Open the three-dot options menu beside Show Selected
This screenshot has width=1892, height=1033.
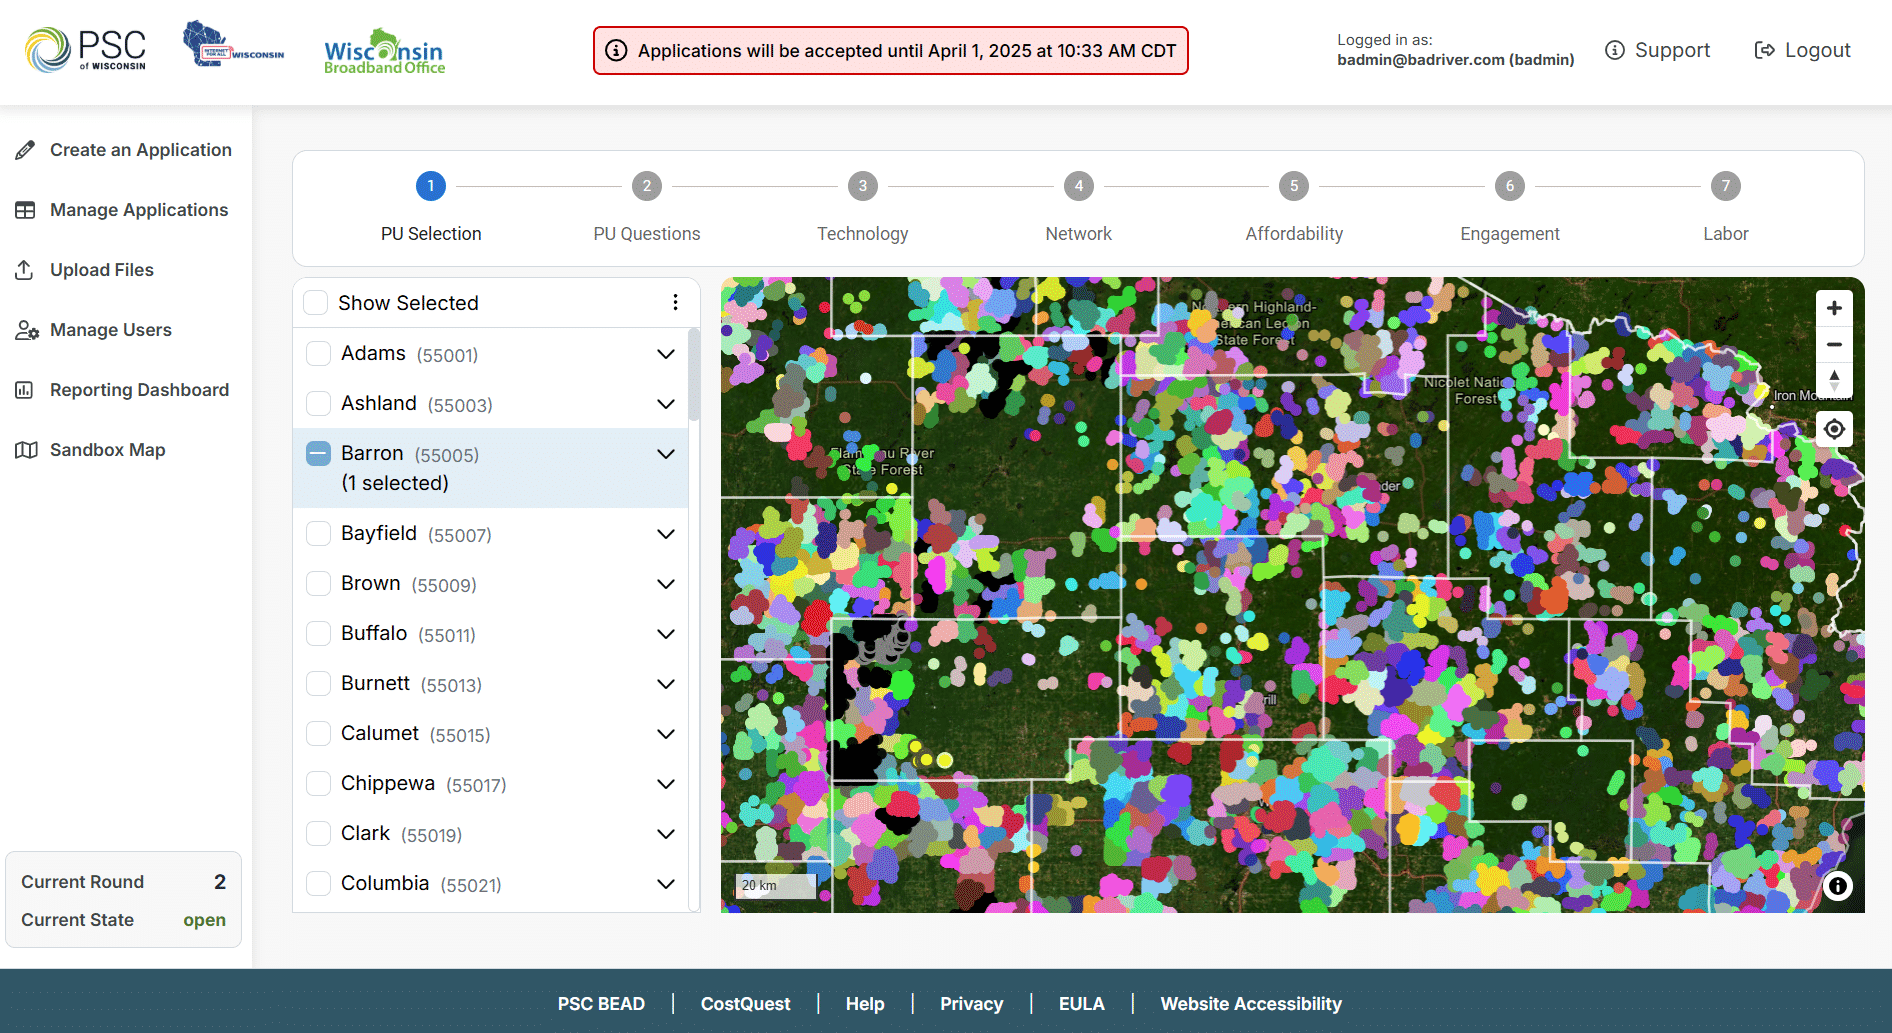[x=675, y=303]
